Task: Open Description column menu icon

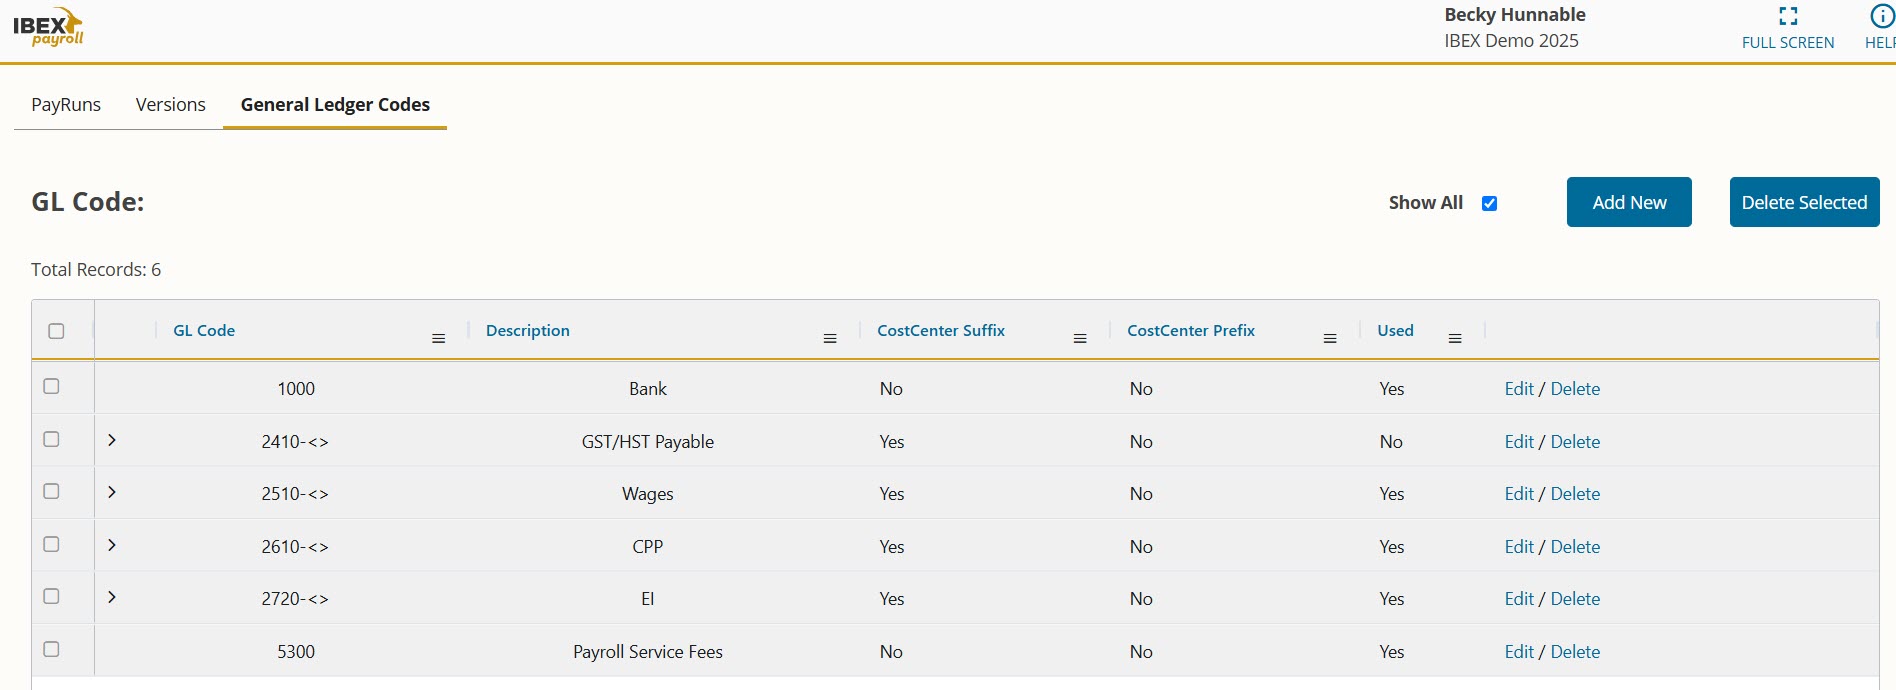Action: click(830, 339)
